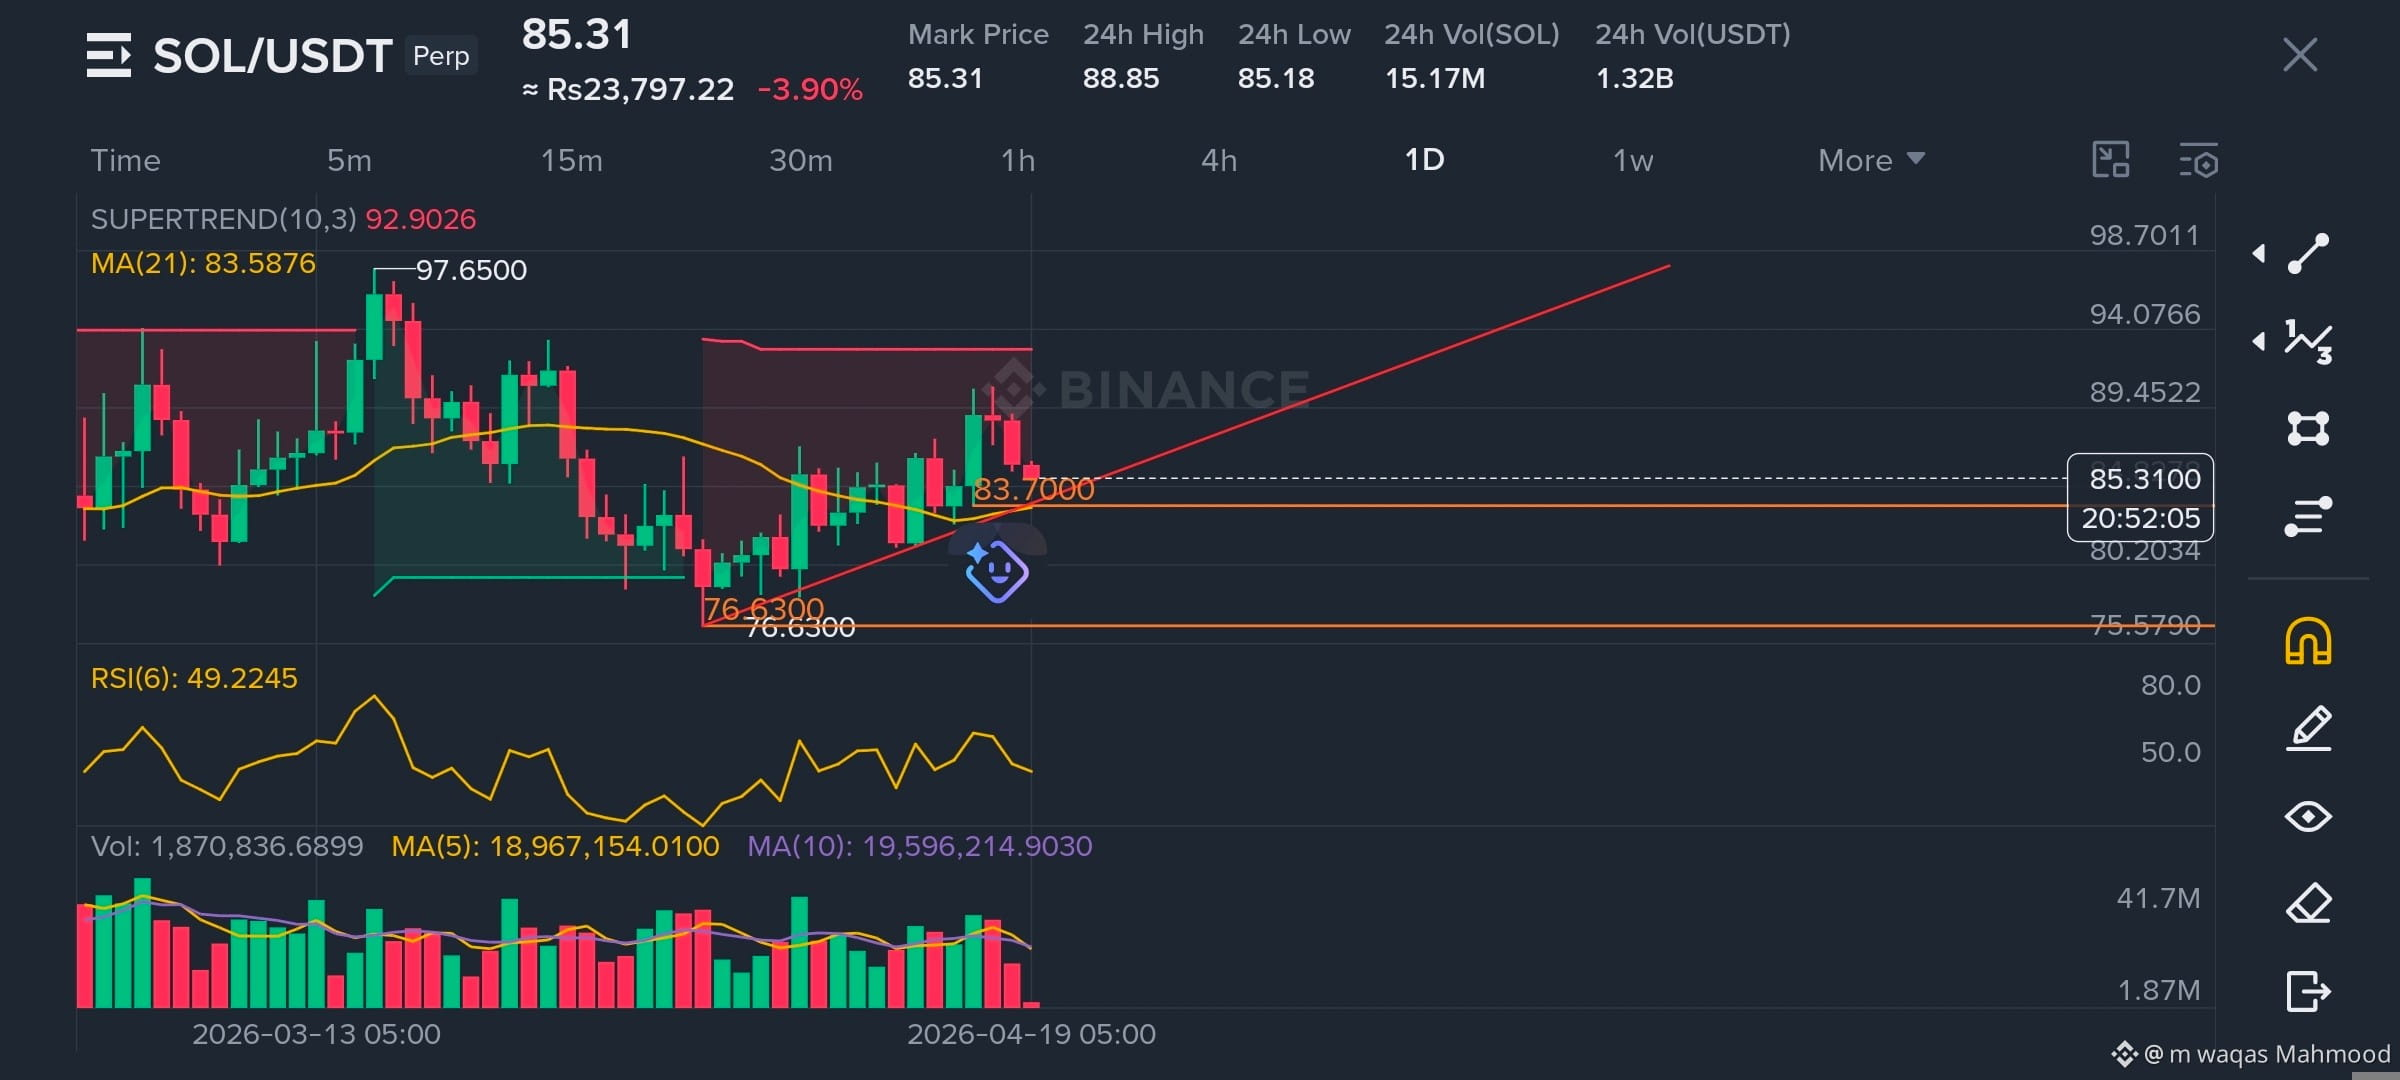Toggle the magnet snap mode
This screenshot has height=1080, width=2400.
2308,641
